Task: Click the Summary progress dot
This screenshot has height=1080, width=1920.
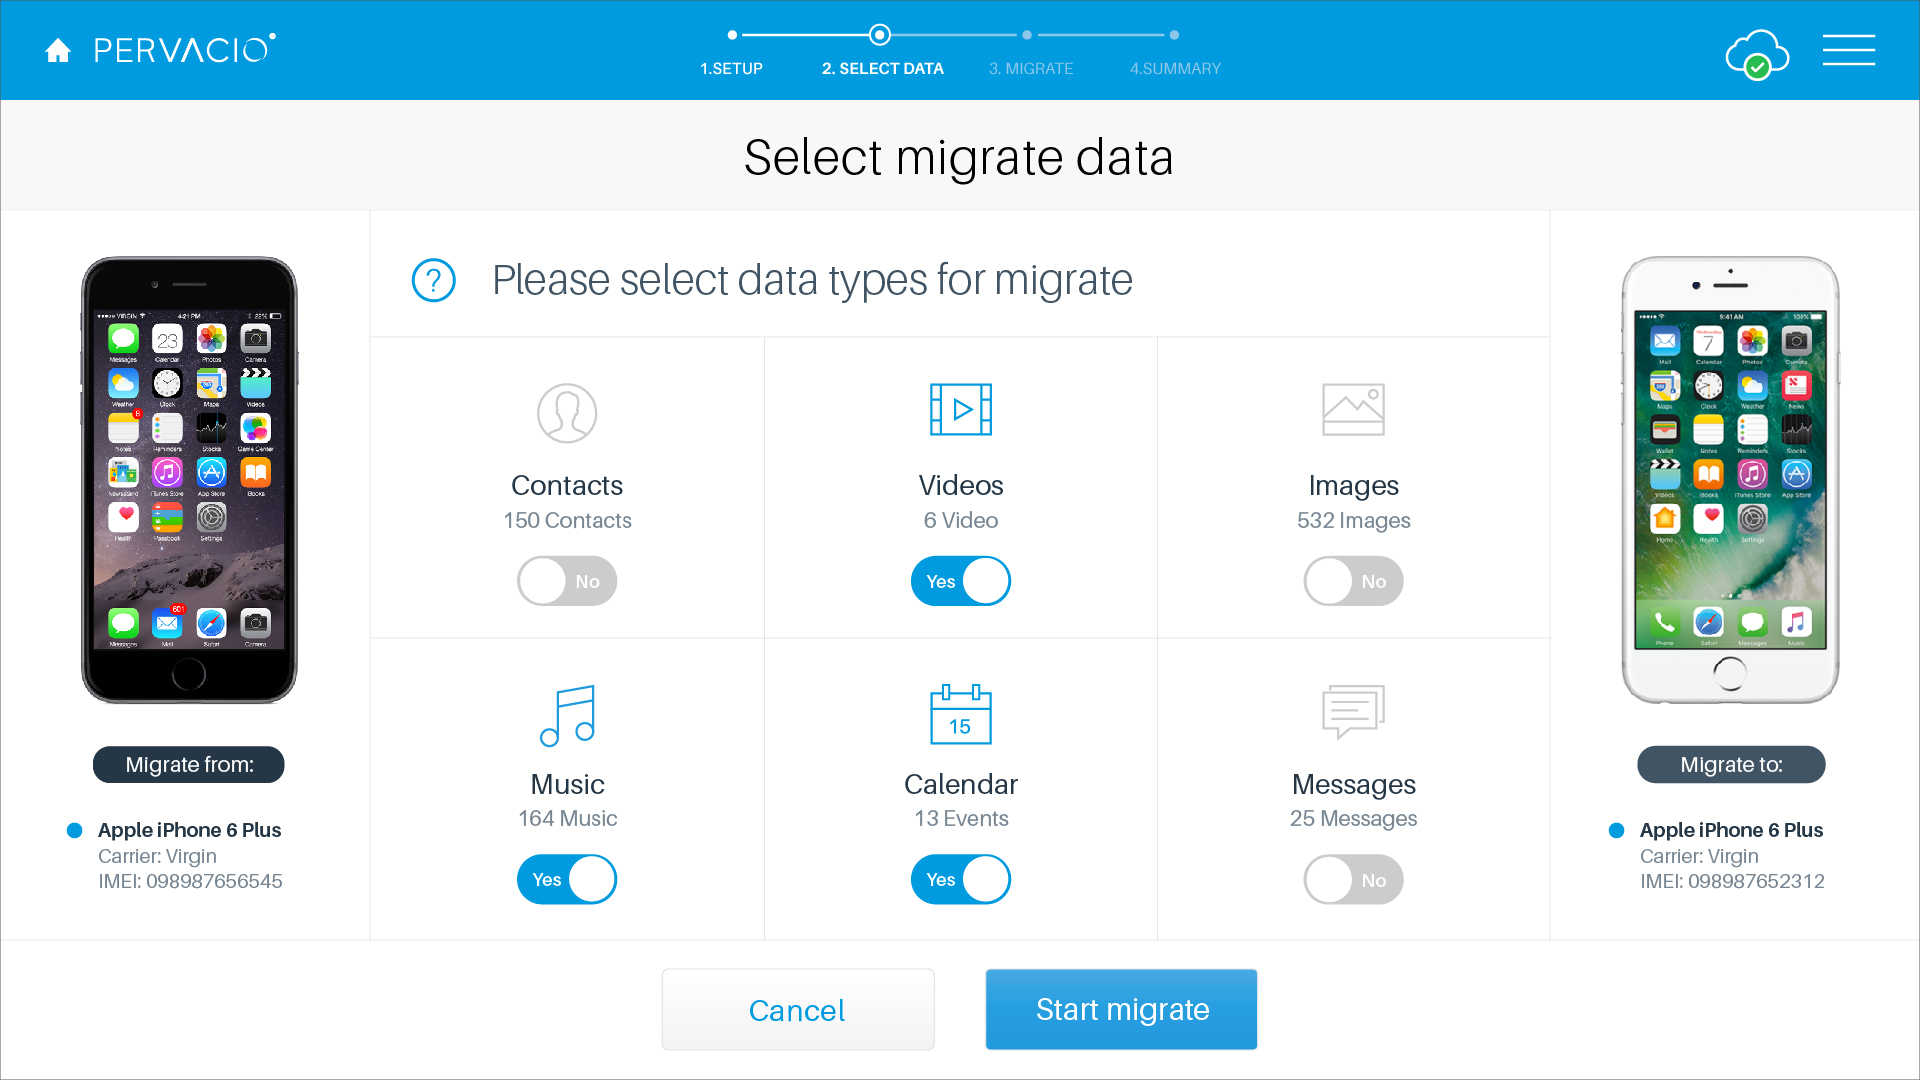Action: (1175, 35)
